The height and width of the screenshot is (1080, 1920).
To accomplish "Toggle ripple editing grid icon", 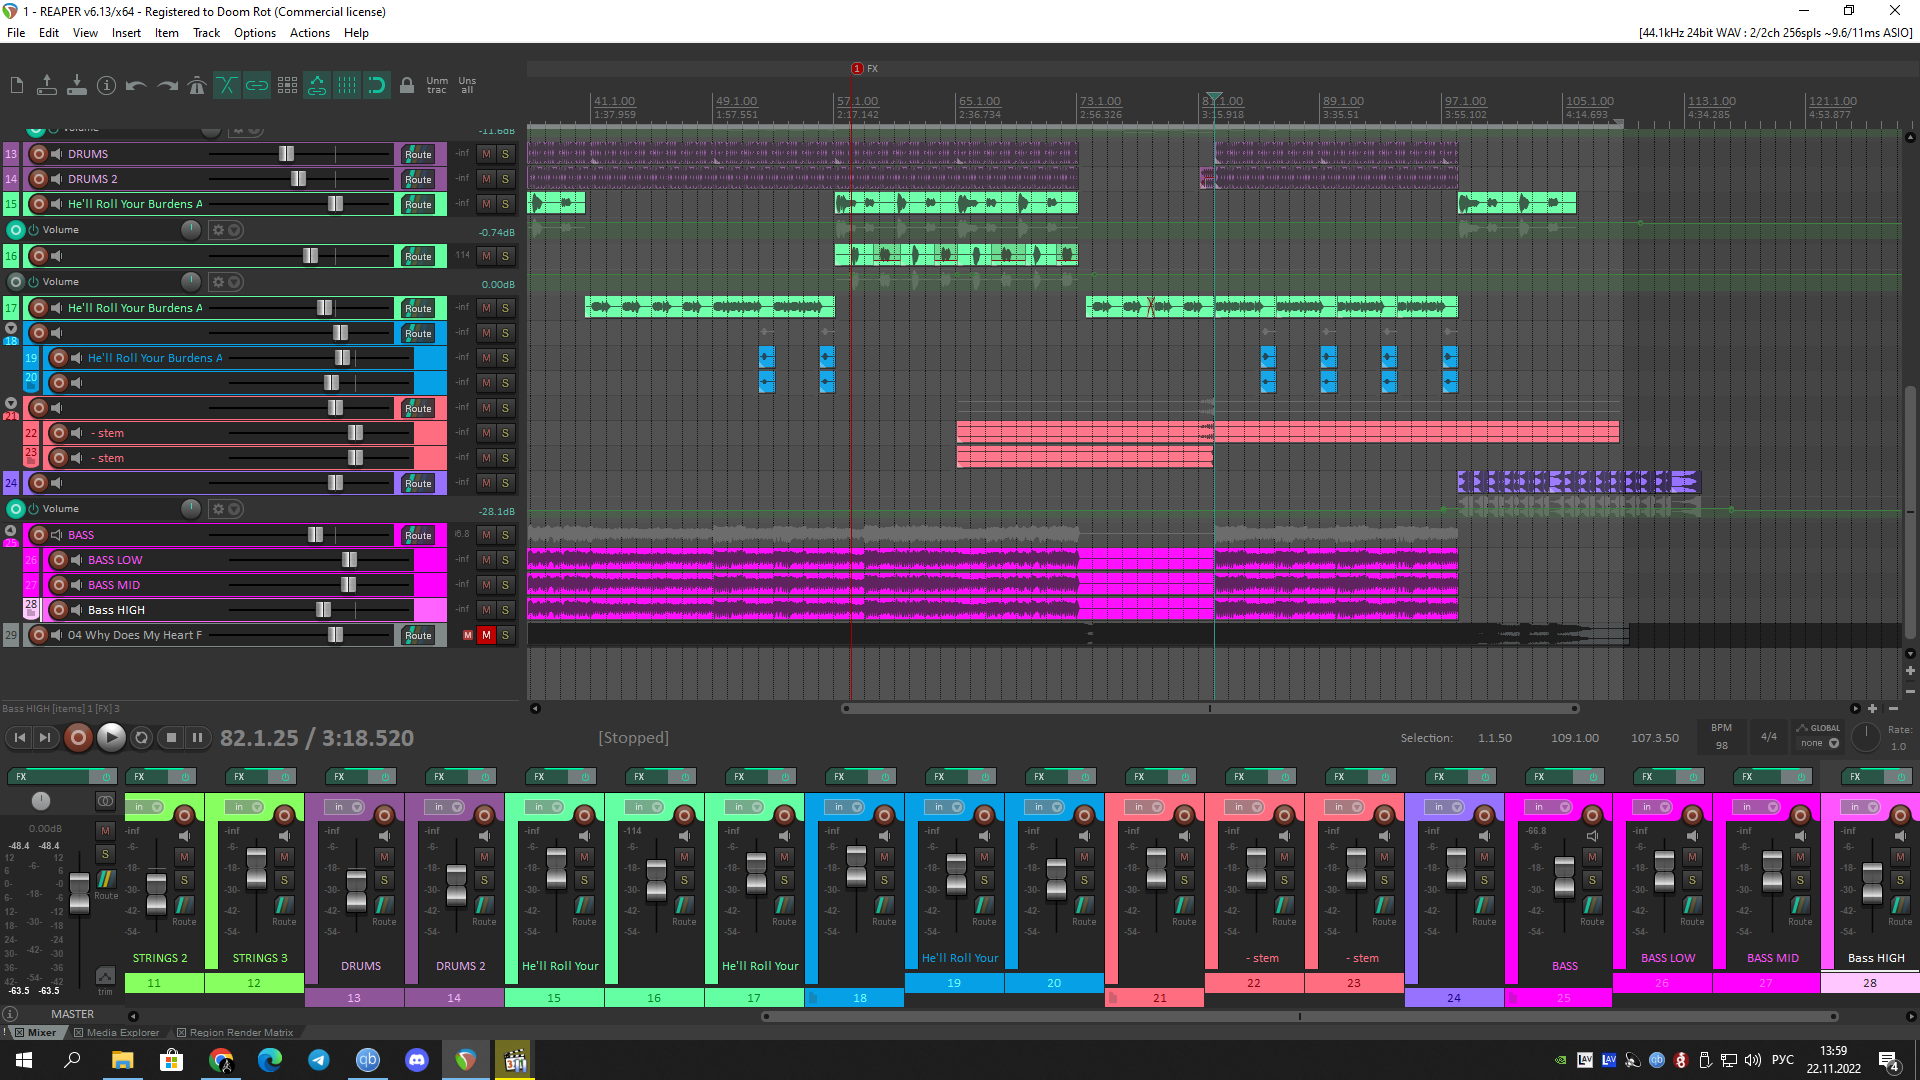I will [287, 86].
